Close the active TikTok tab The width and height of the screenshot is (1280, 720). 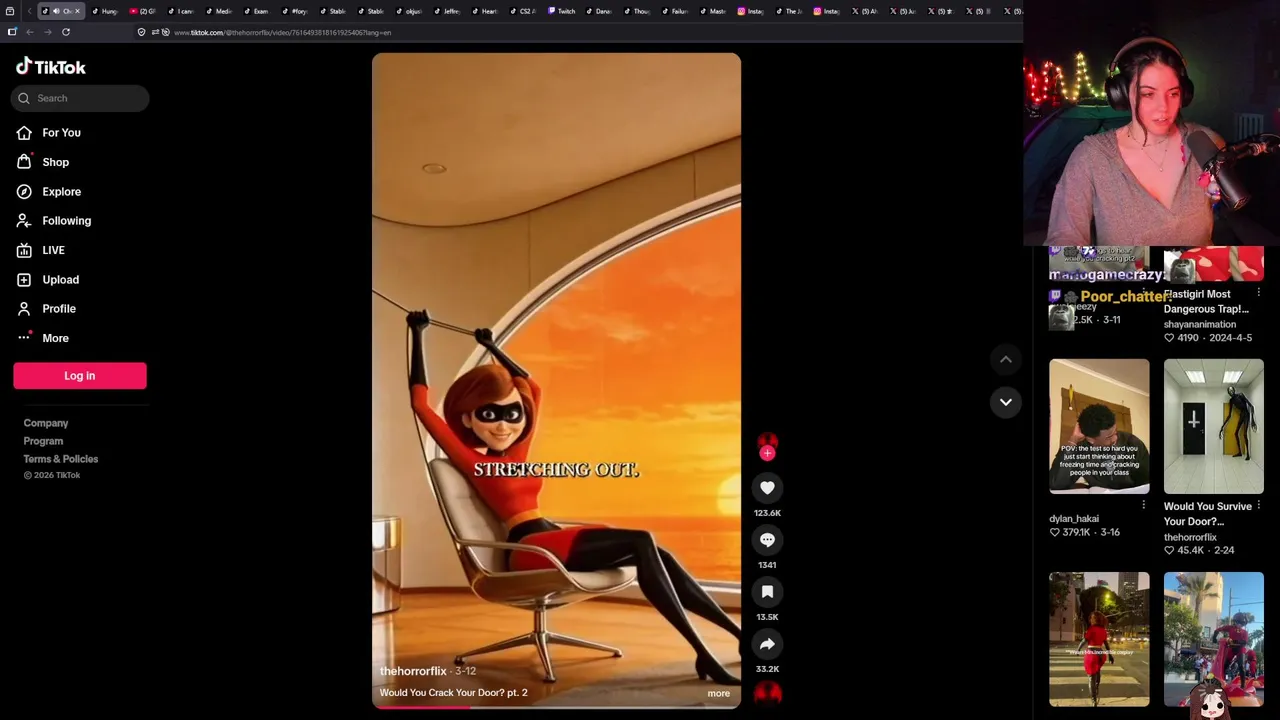[77, 11]
